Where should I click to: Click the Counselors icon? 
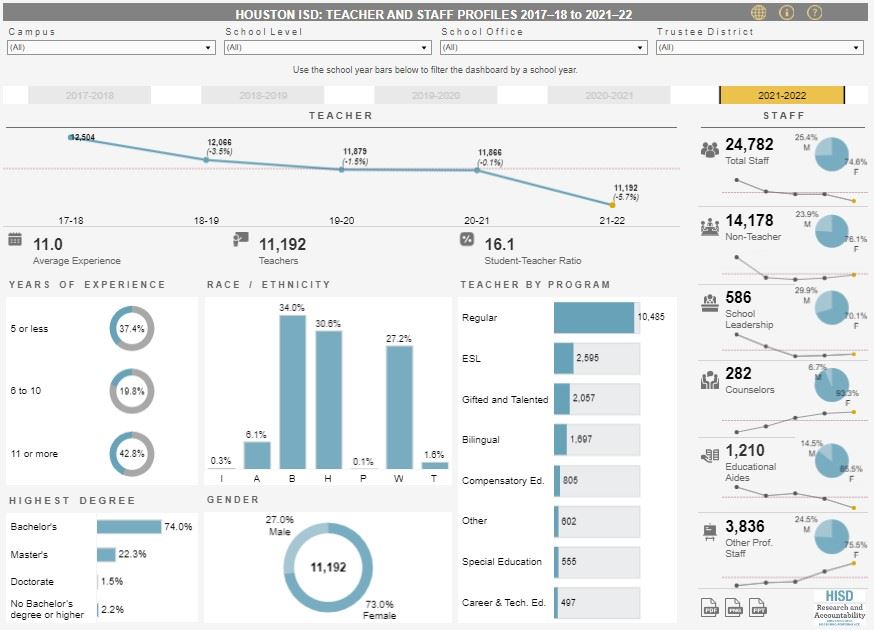click(x=710, y=380)
